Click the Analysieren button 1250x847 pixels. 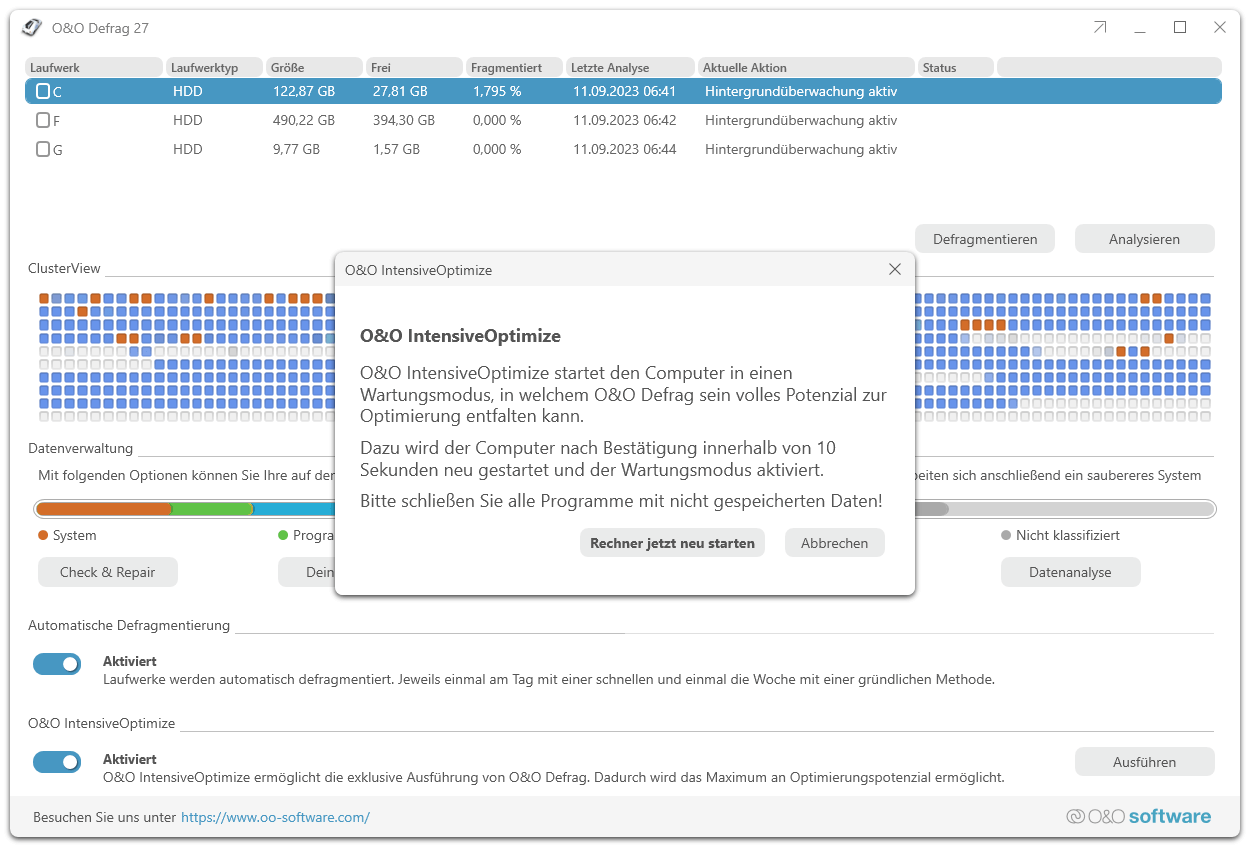click(1145, 239)
